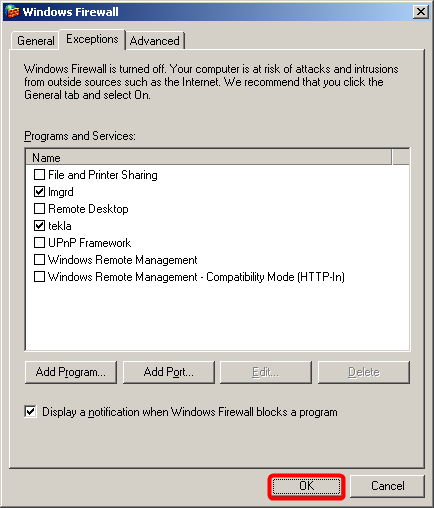Screen dimensions: 434x508
Task: Enable the Remote Desktop exception checkbox
Action: (x=39, y=208)
